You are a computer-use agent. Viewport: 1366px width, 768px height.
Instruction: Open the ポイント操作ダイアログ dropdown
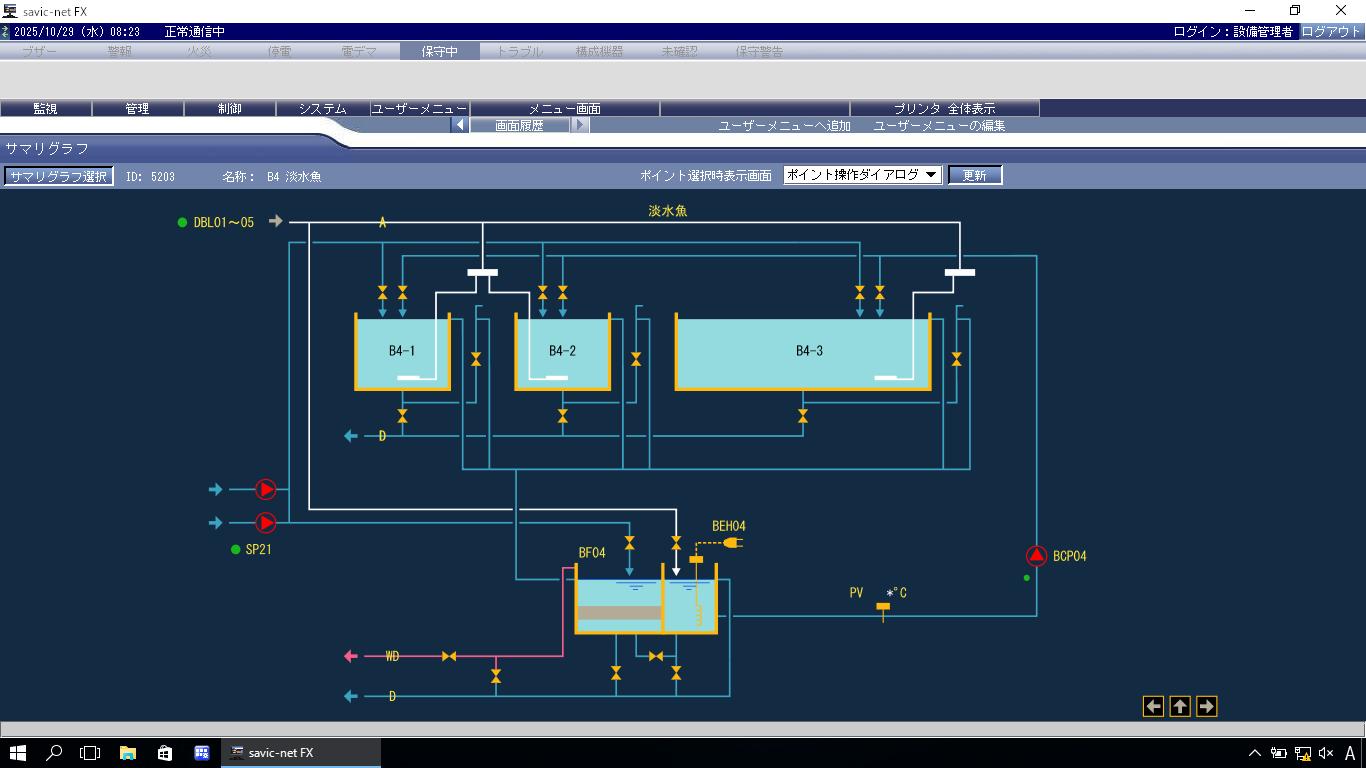(x=862, y=175)
